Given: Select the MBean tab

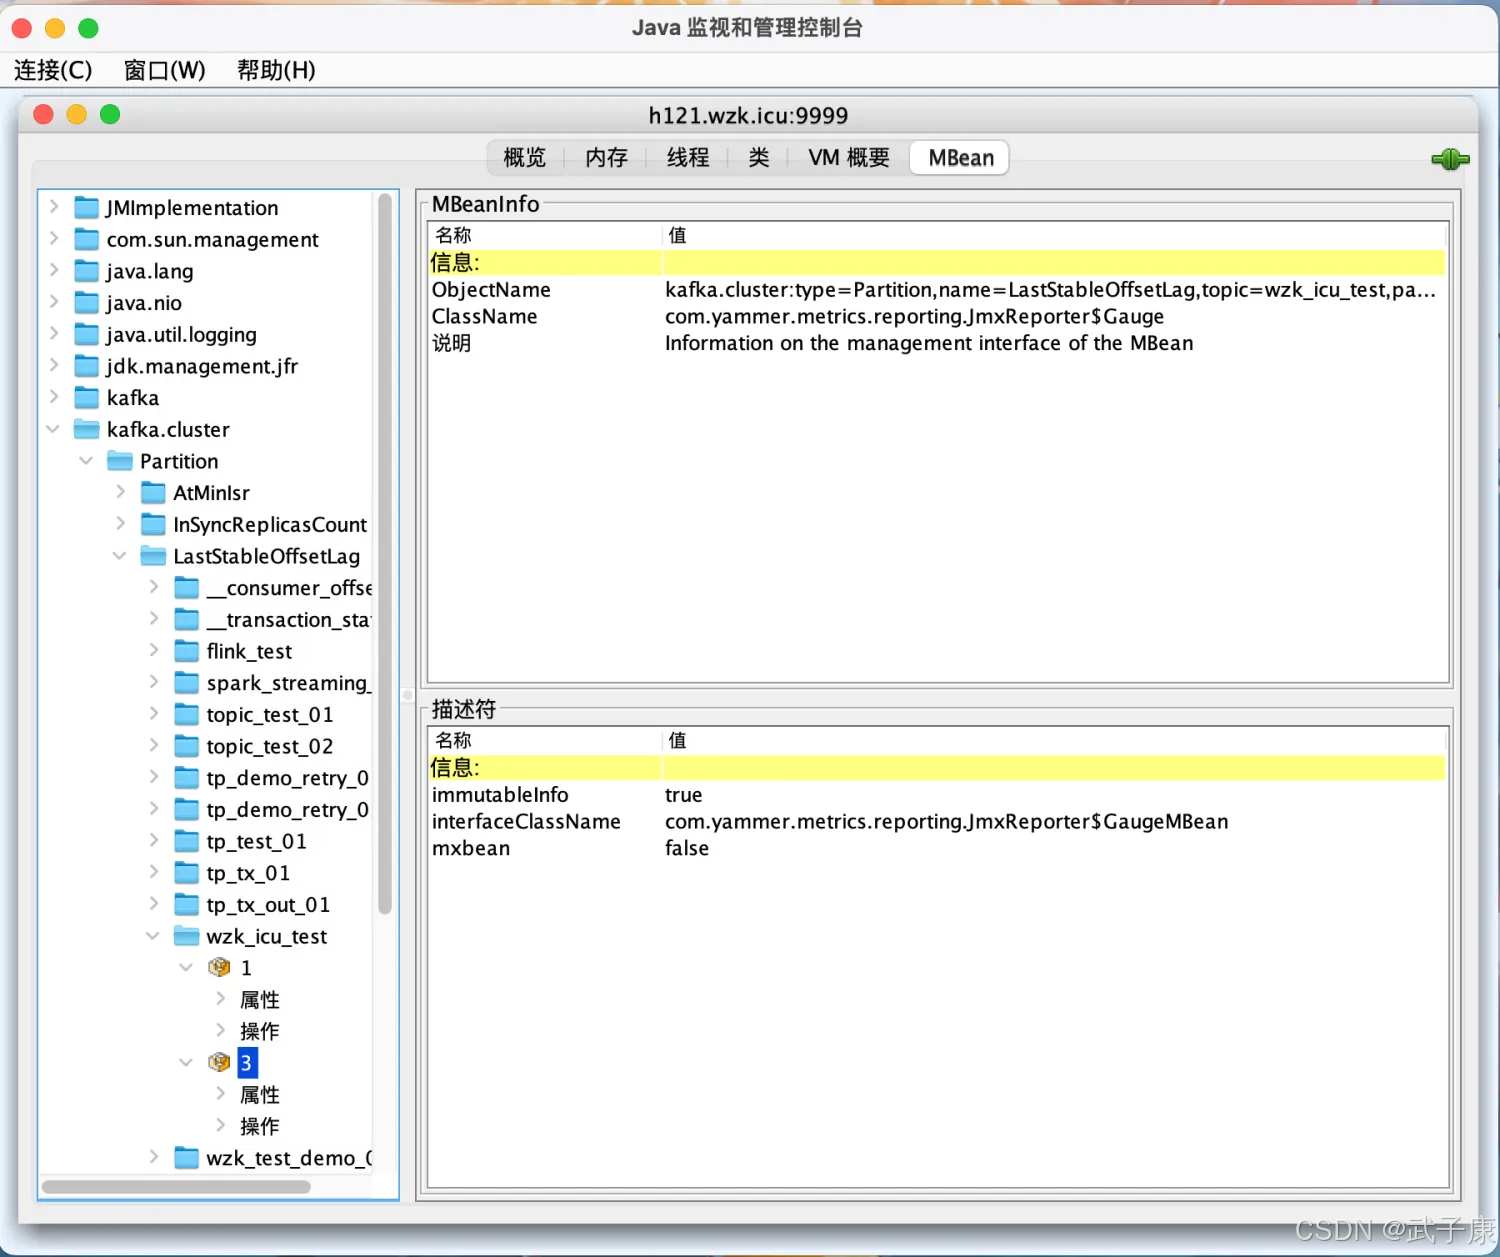Looking at the screenshot, I should click(x=960, y=158).
